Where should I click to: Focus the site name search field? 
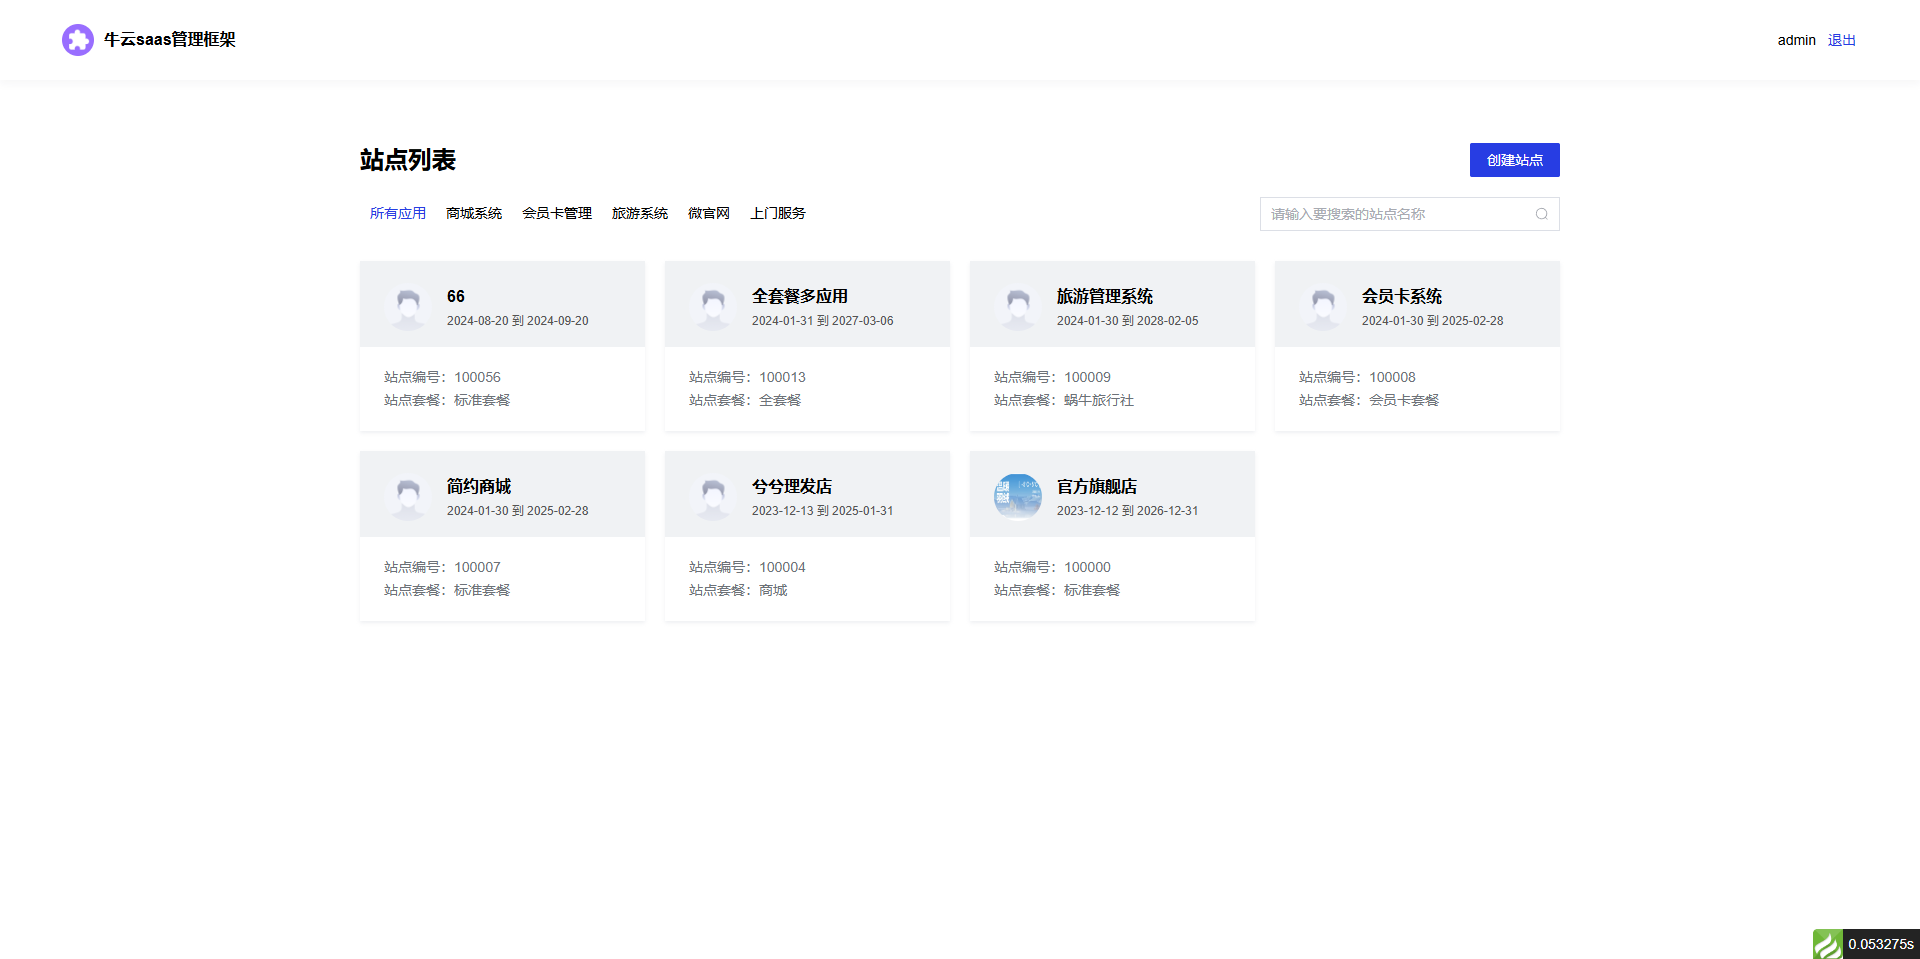1395,214
